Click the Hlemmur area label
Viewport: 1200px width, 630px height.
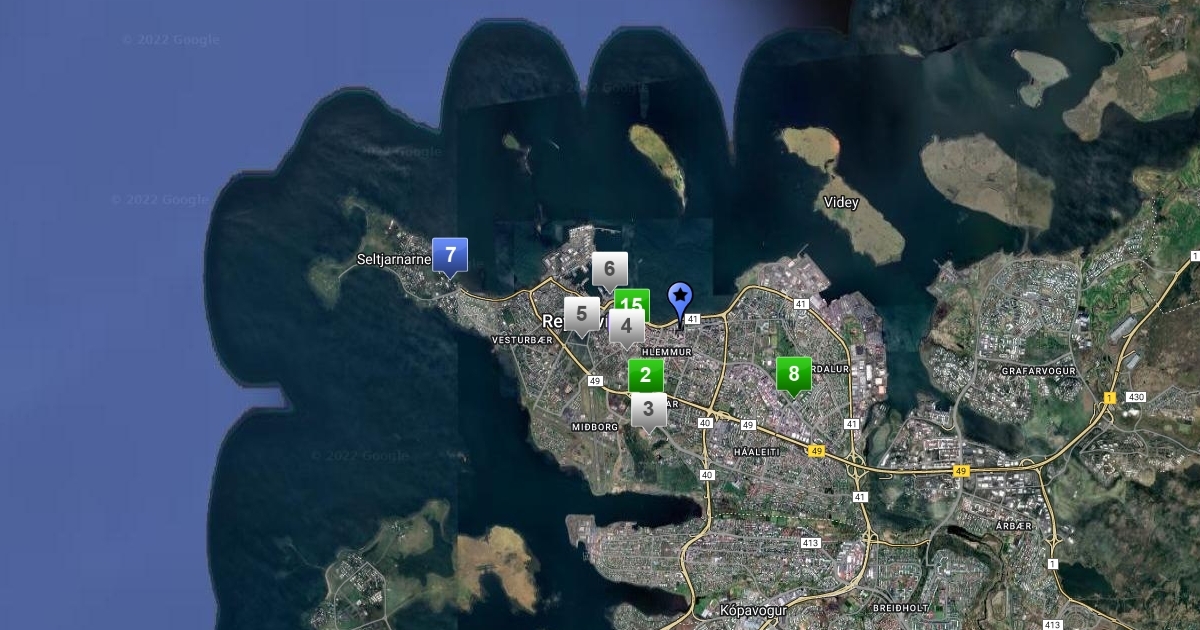(667, 352)
